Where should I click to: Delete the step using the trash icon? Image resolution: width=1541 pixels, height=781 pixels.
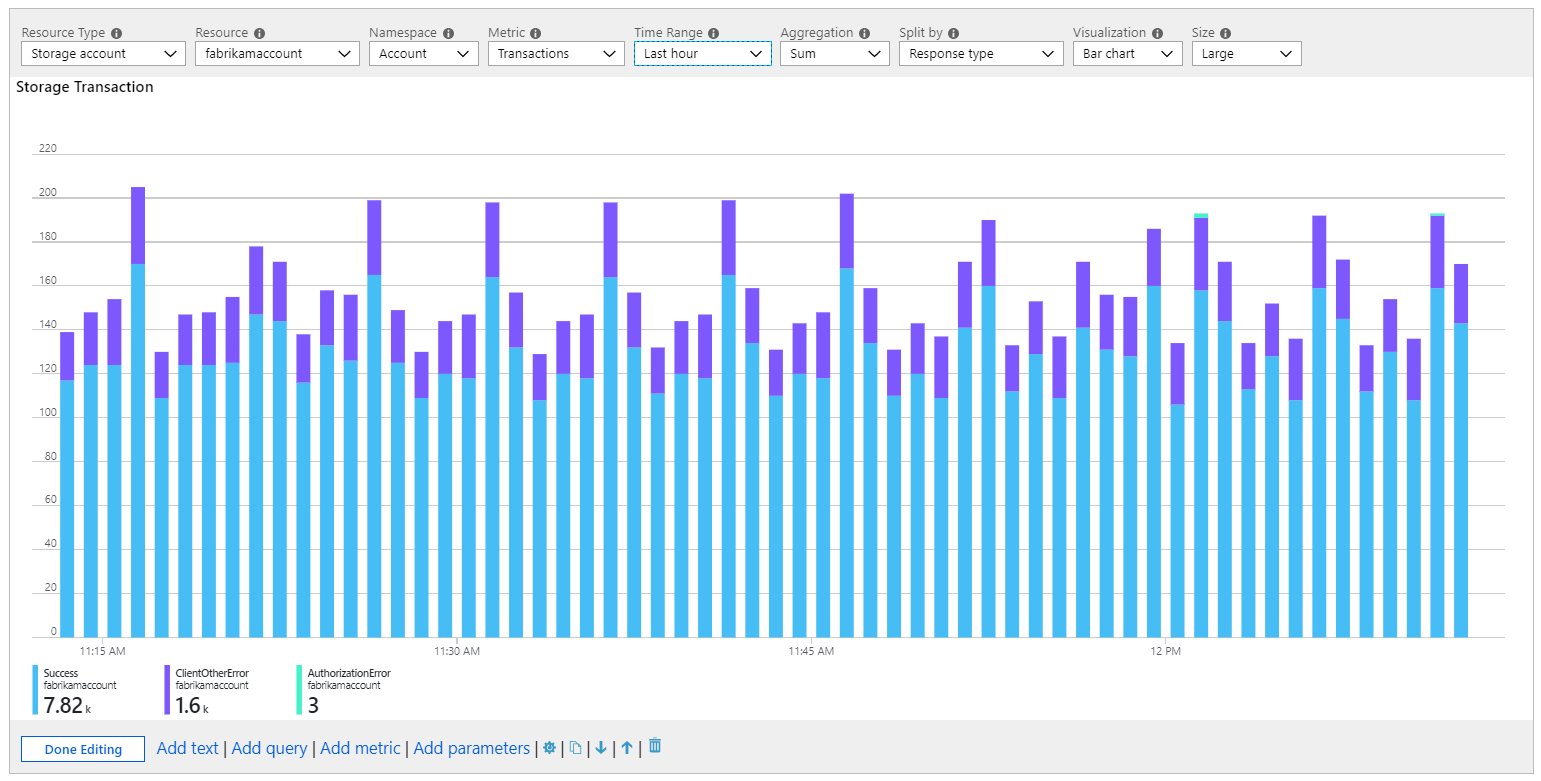655,746
